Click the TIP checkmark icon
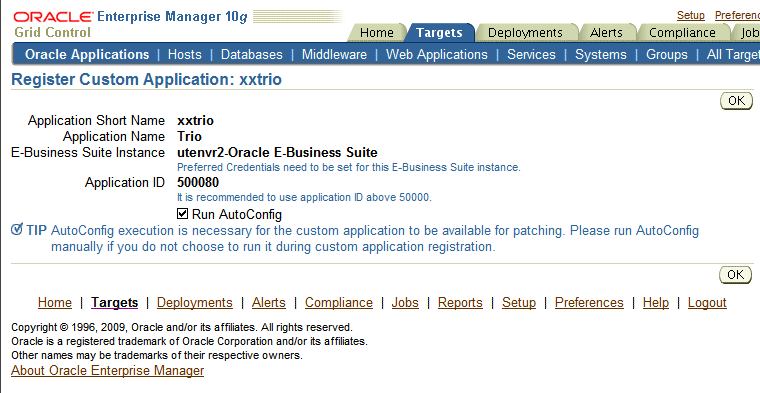 (17, 229)
